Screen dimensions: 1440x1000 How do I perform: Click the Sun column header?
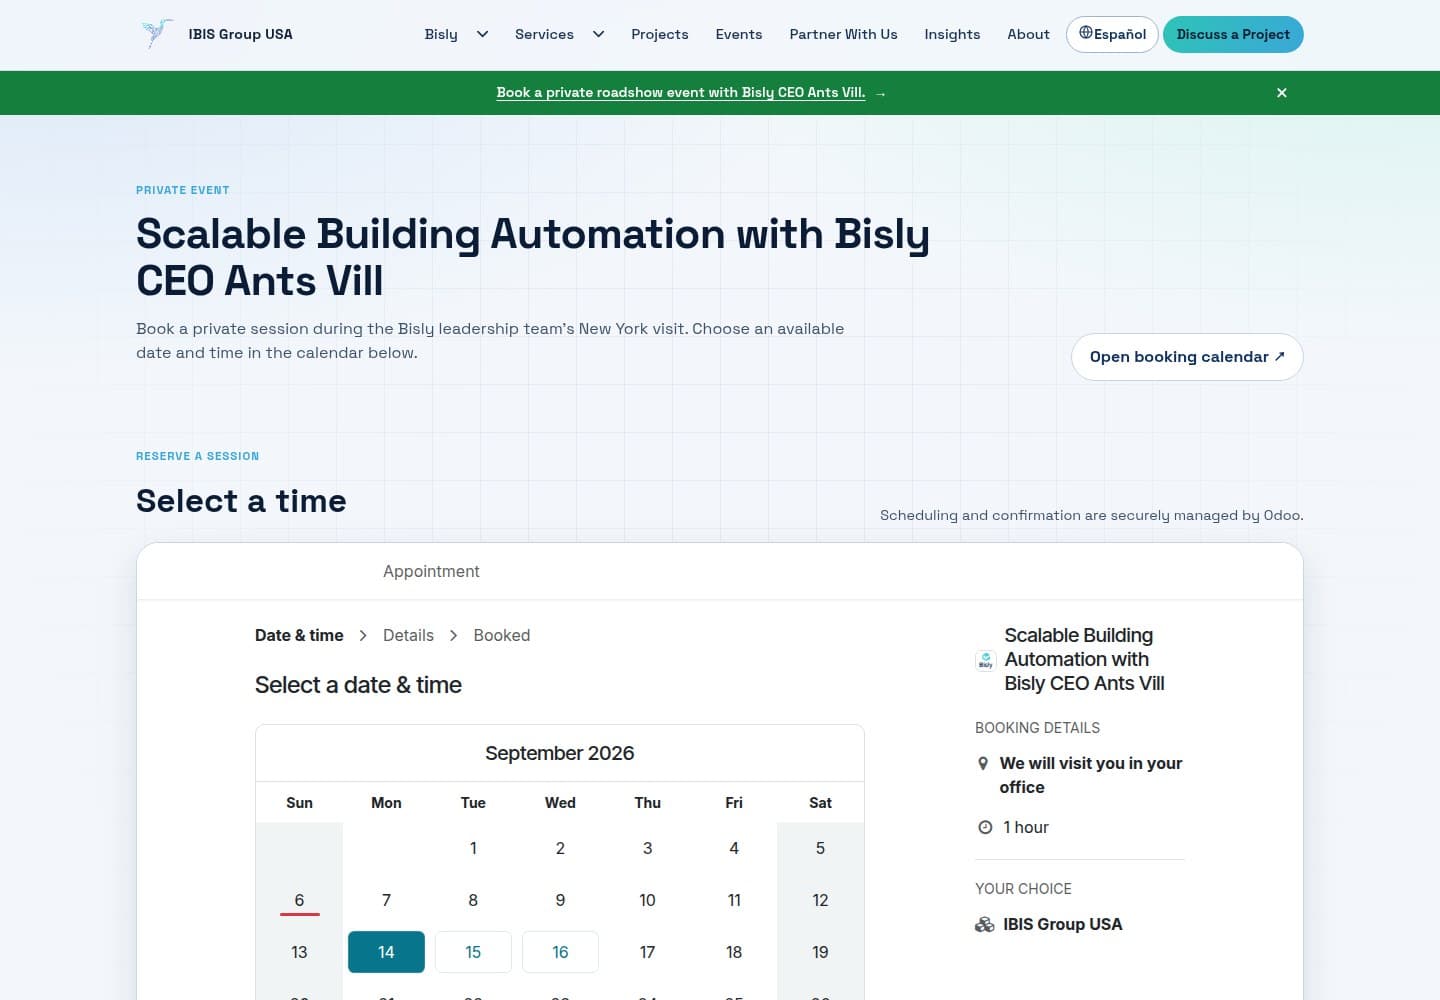299,803
